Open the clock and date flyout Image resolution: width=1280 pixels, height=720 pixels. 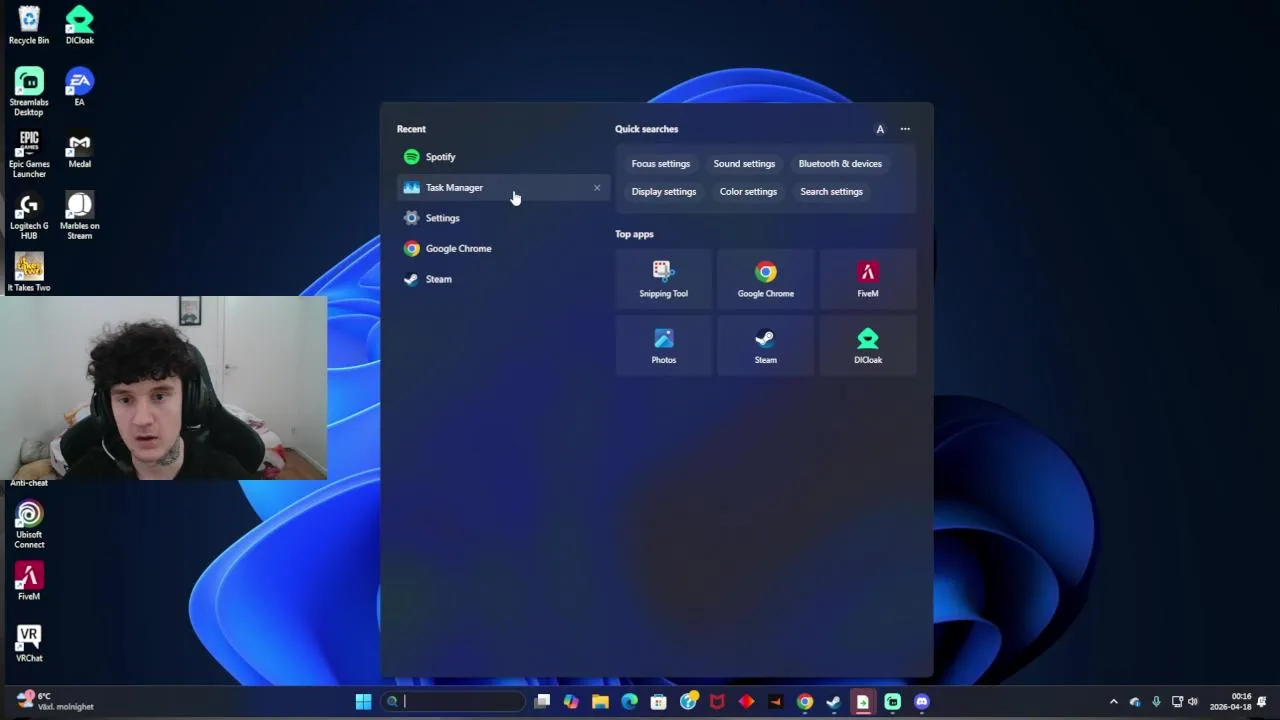coord(1231,702)
